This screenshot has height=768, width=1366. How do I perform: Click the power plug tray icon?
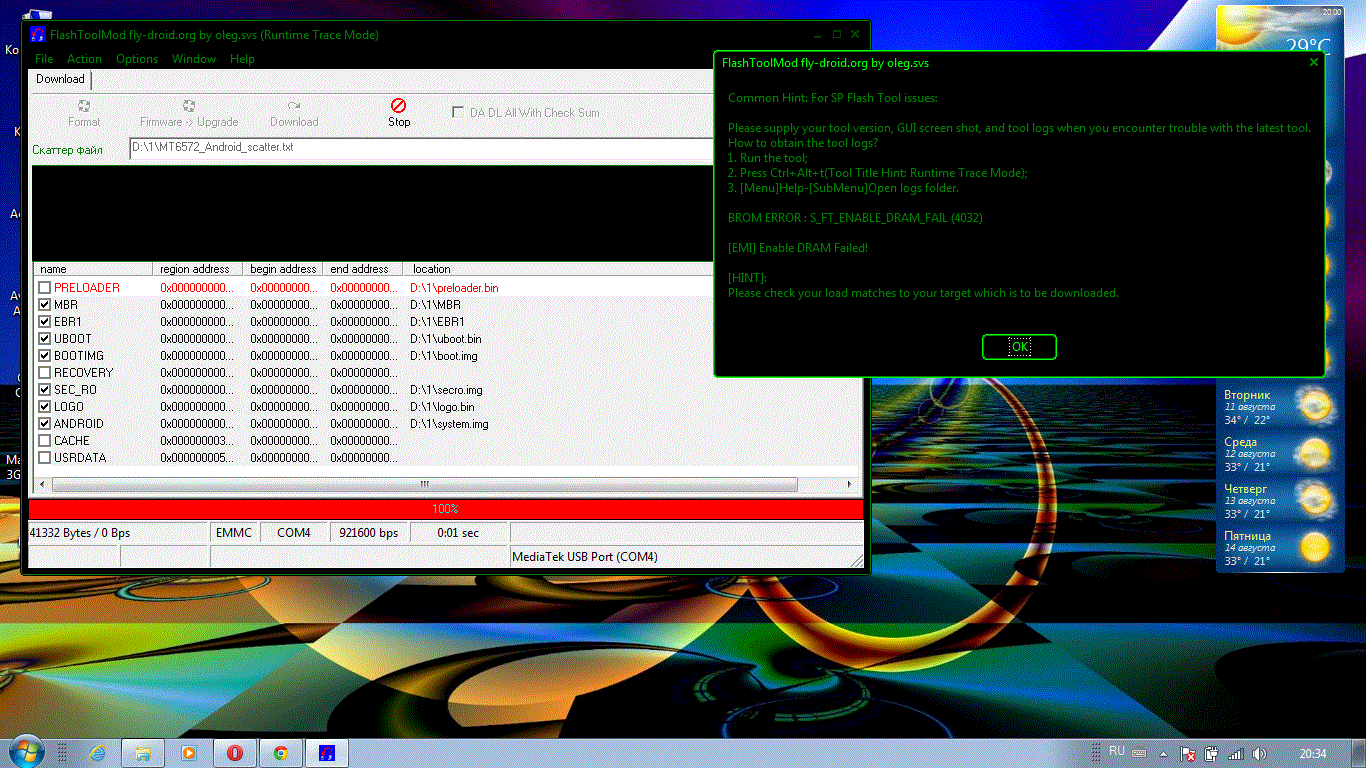pos(1212,753)
